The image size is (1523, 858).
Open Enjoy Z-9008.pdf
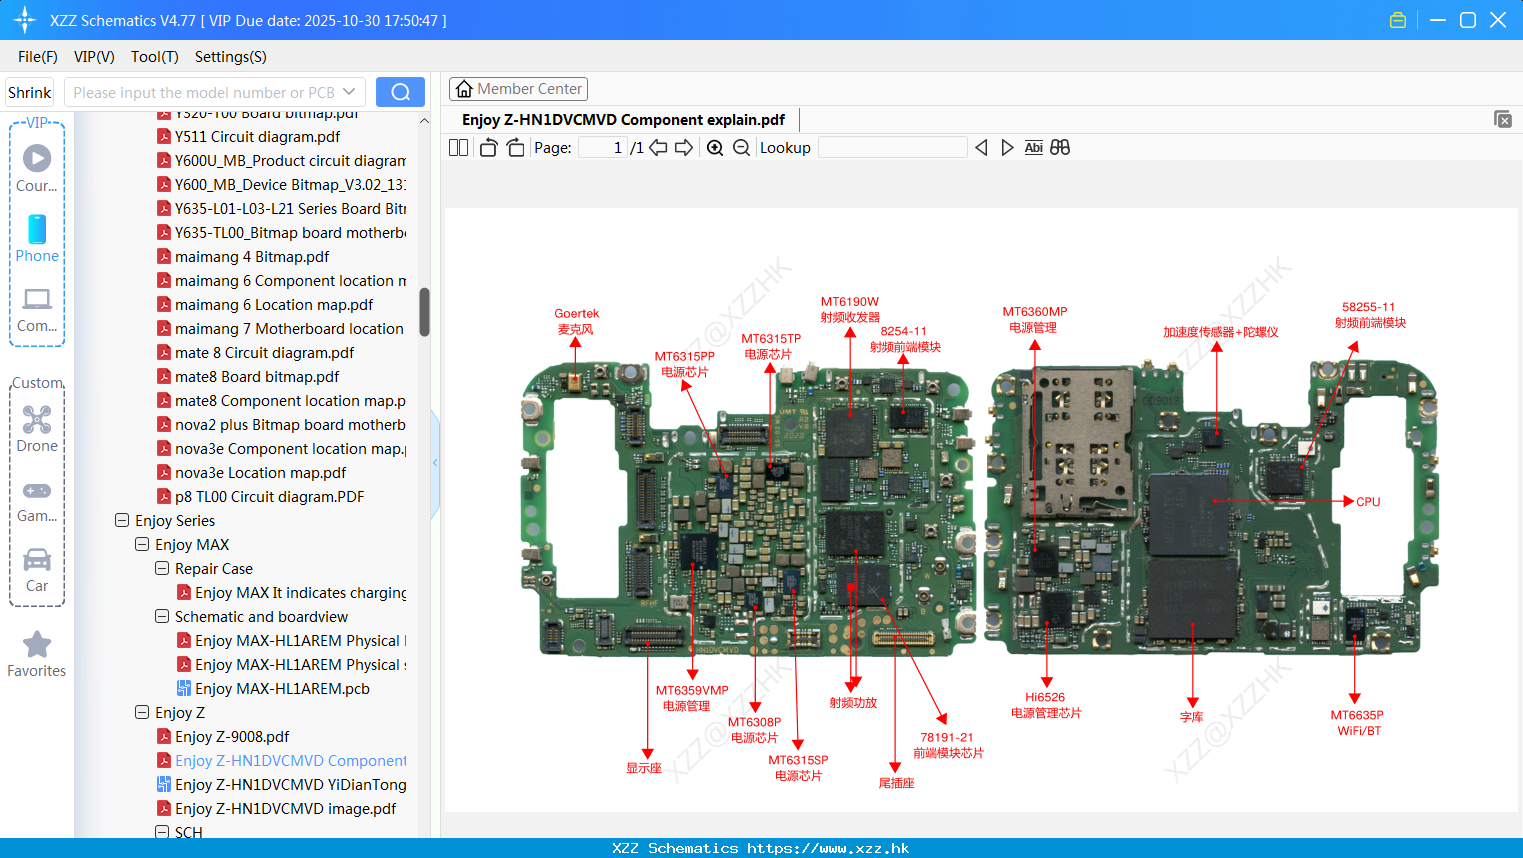point(232,736)
